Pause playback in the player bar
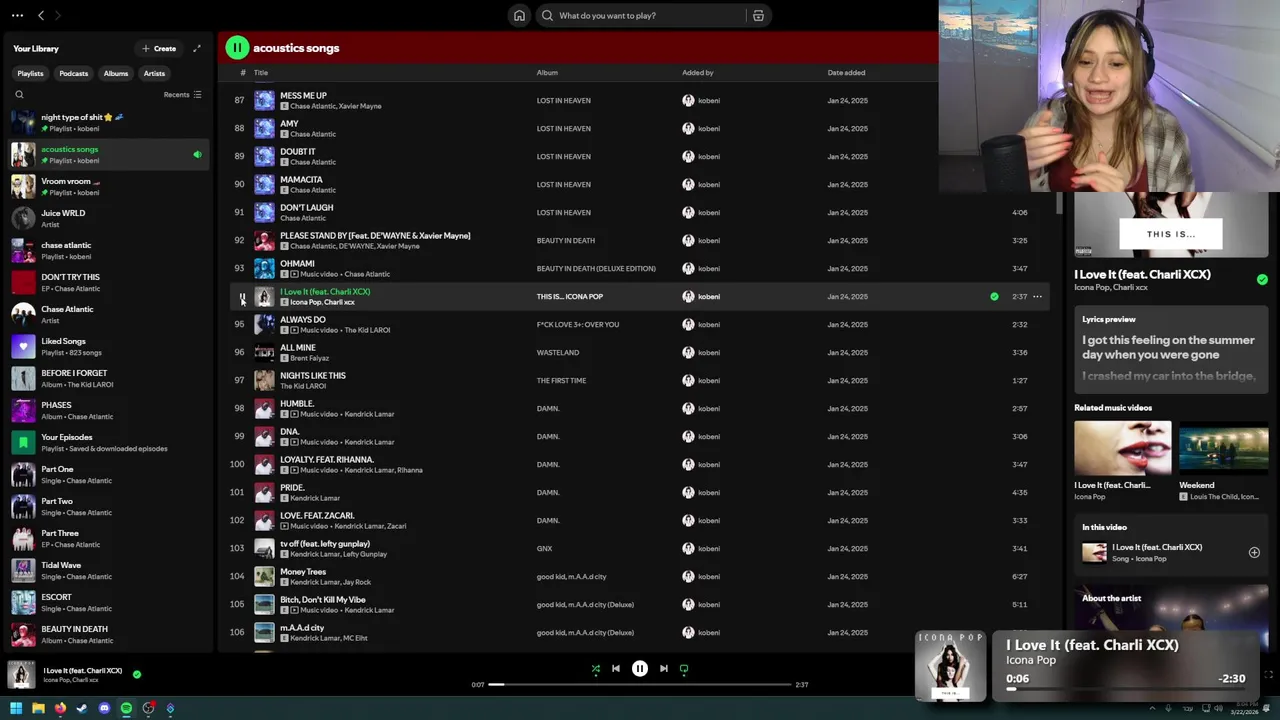This screenshot has width=1280, height=720. click(640, 668)
